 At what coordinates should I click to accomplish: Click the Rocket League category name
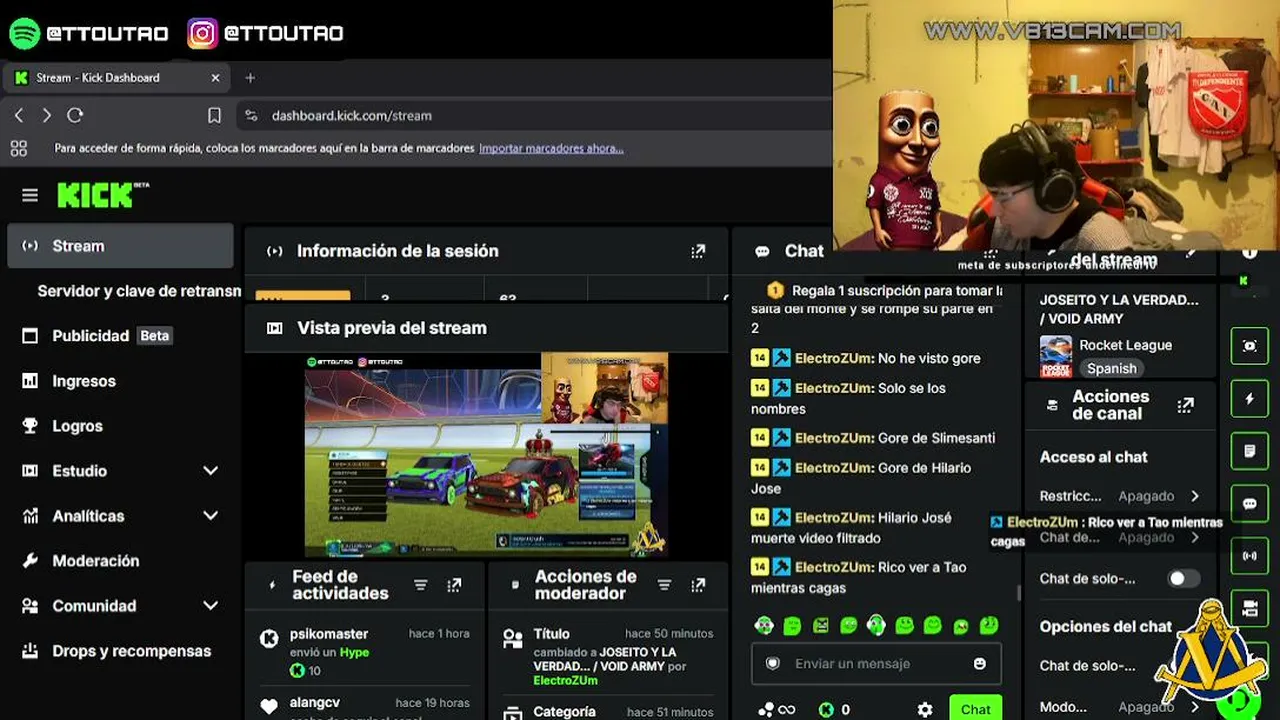[x=1125, y=345]
